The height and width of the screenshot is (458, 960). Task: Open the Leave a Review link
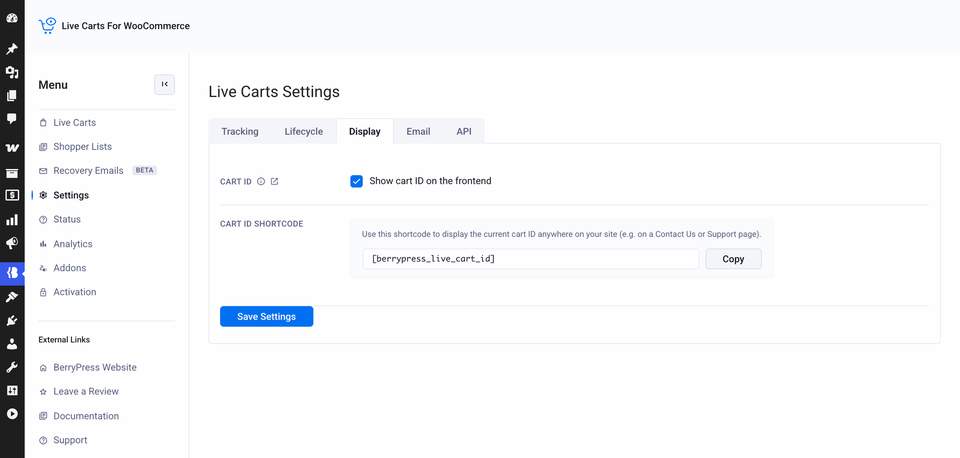(86, 391)
